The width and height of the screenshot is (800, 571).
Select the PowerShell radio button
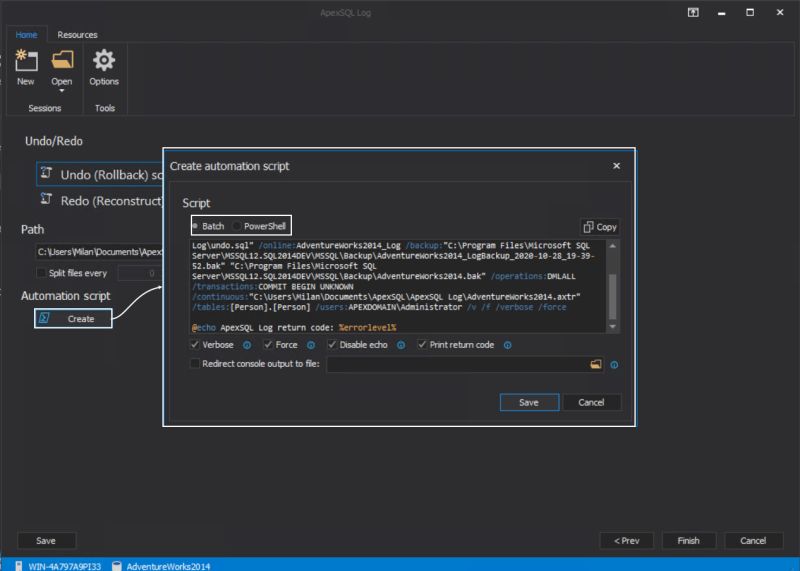click(x=237, y=226)
